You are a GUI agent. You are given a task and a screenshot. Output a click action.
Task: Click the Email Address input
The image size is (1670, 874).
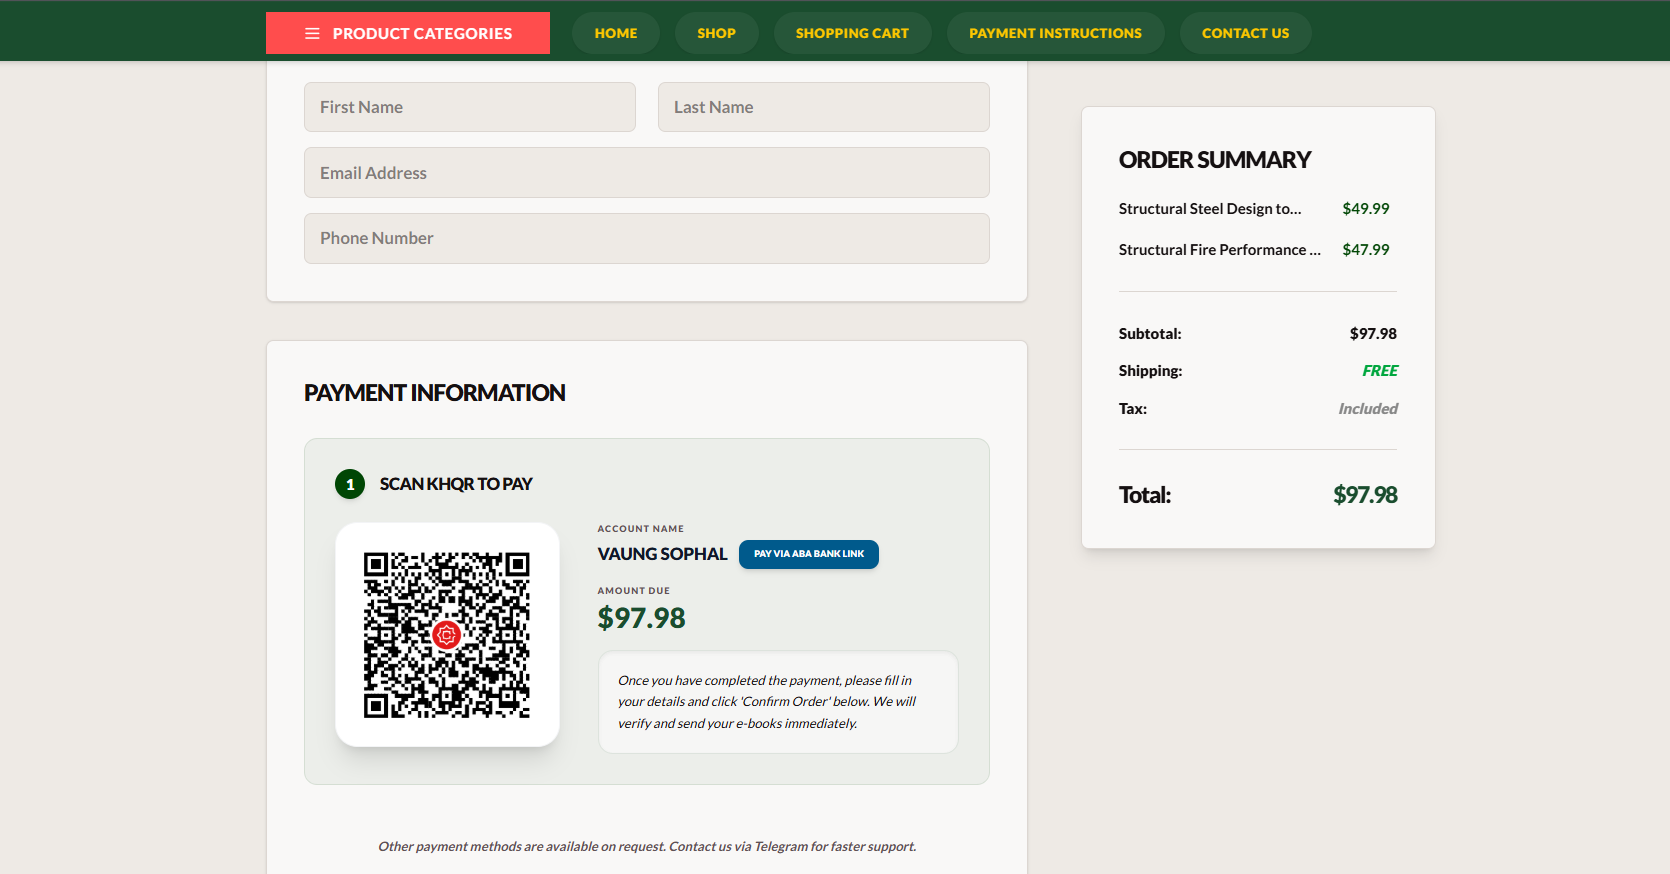[x=647, y=173]
